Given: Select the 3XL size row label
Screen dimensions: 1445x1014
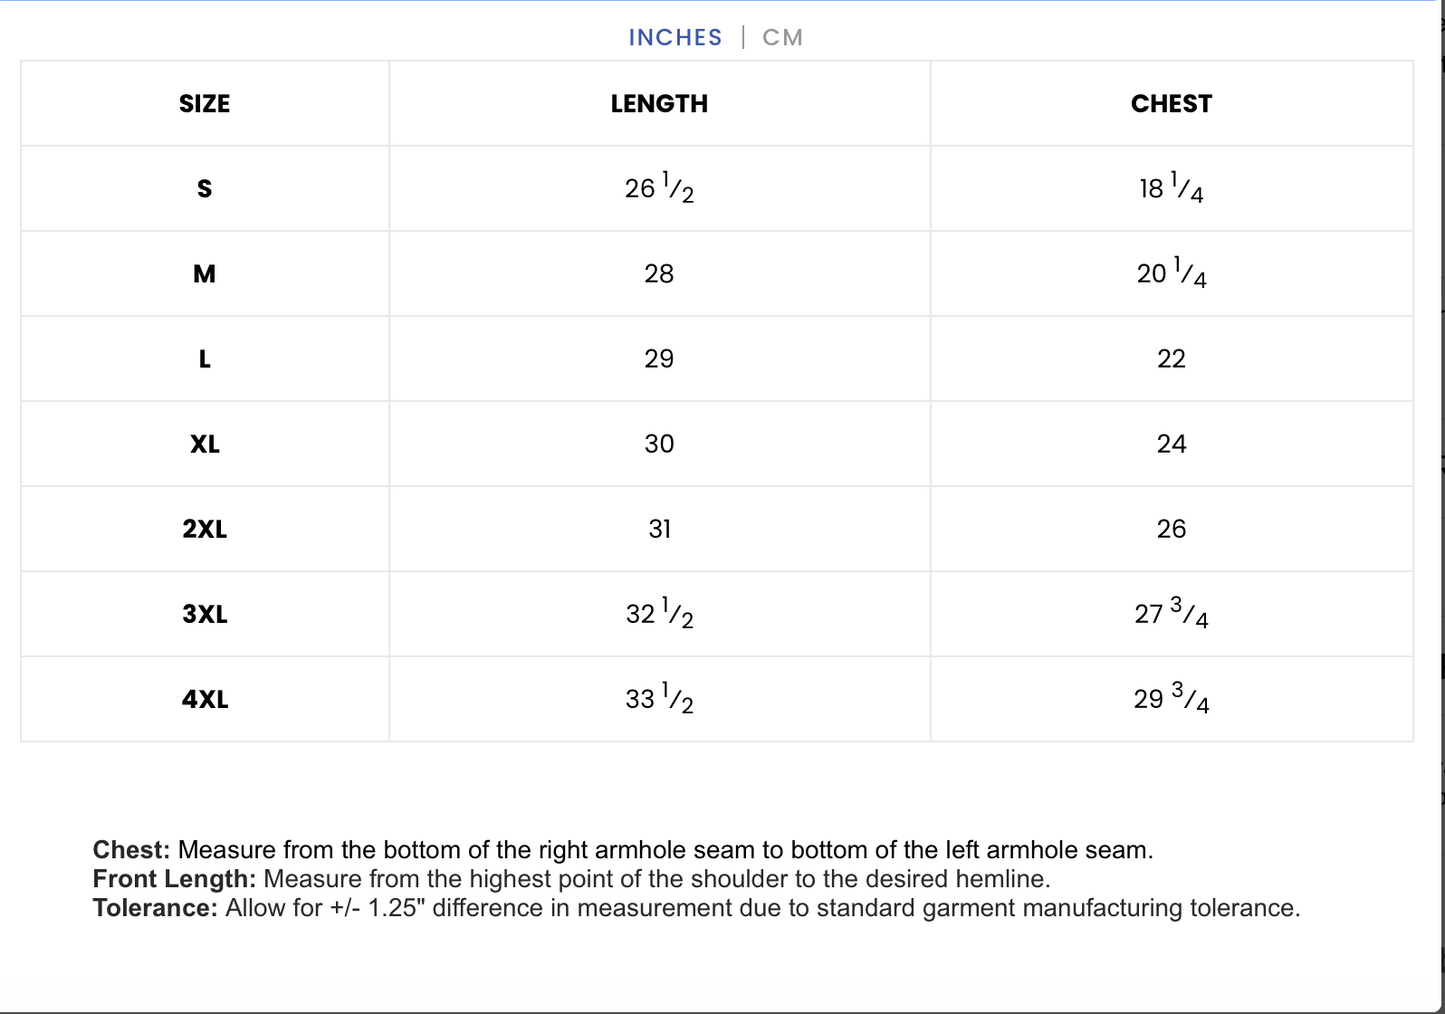Looking at the screenshot, I should 204,614.
